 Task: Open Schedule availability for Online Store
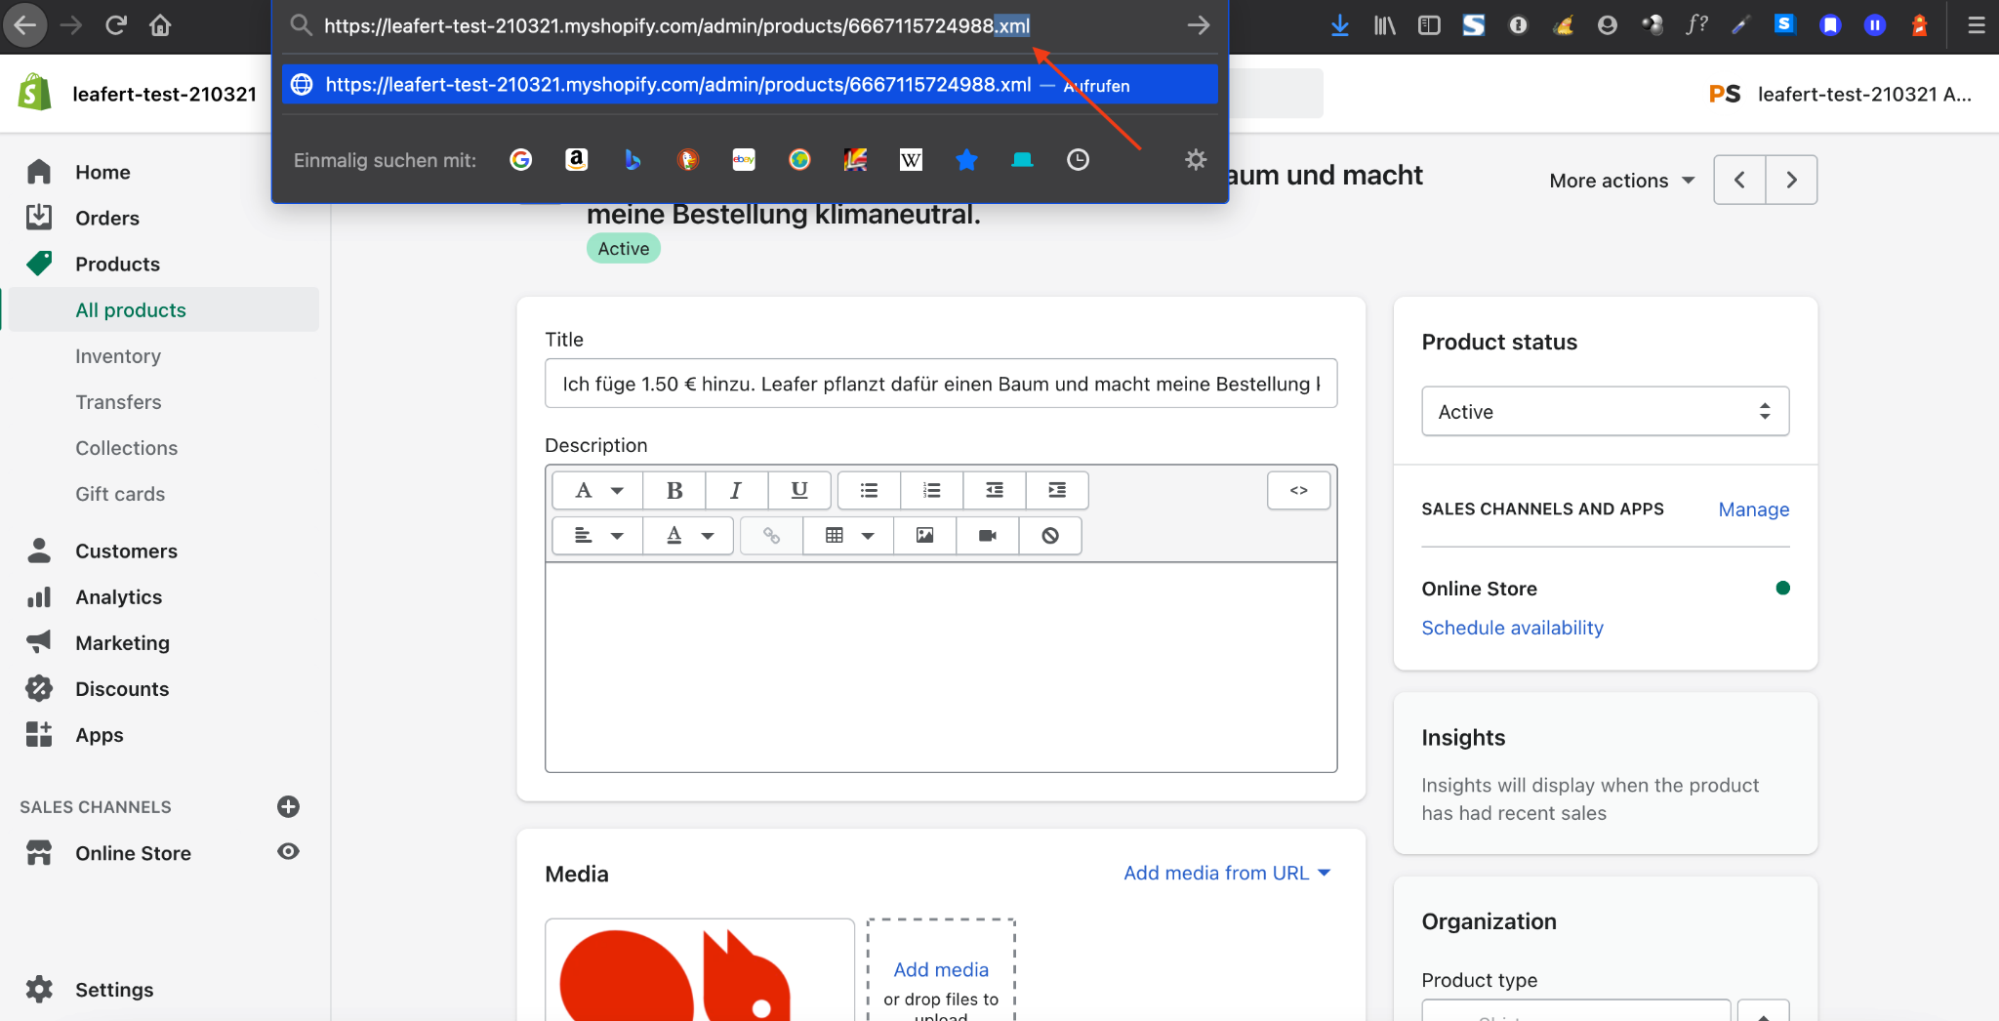(1511, 627)
